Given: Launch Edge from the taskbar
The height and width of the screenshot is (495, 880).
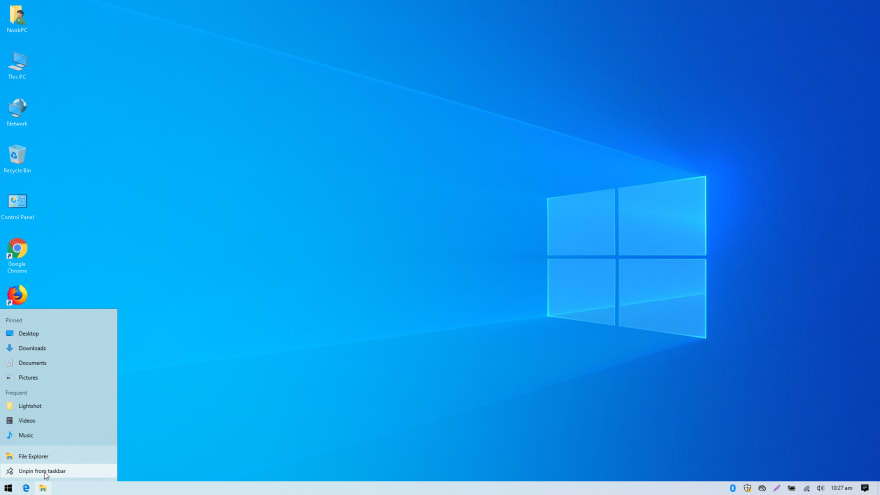Looking at the screenshot, I should click(26, 488).
